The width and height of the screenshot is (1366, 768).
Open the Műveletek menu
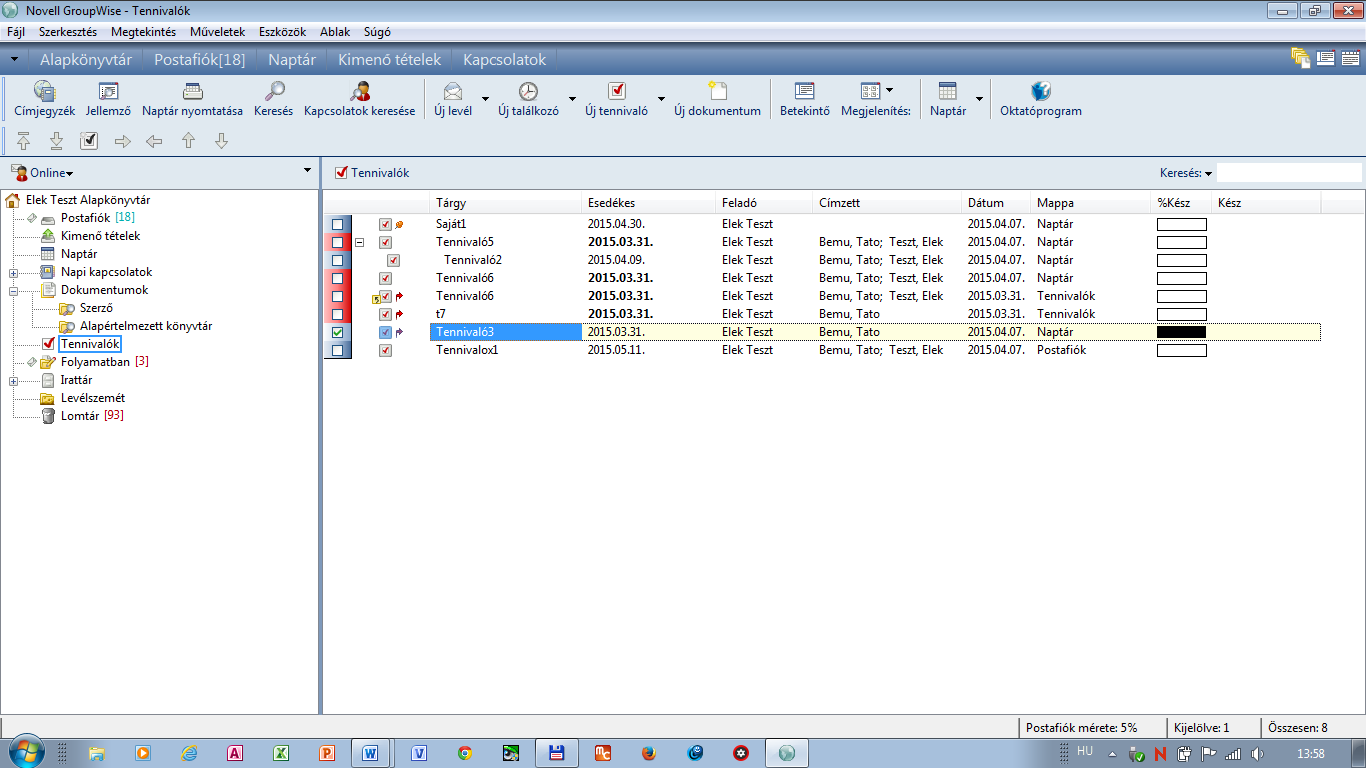point(216,32)
